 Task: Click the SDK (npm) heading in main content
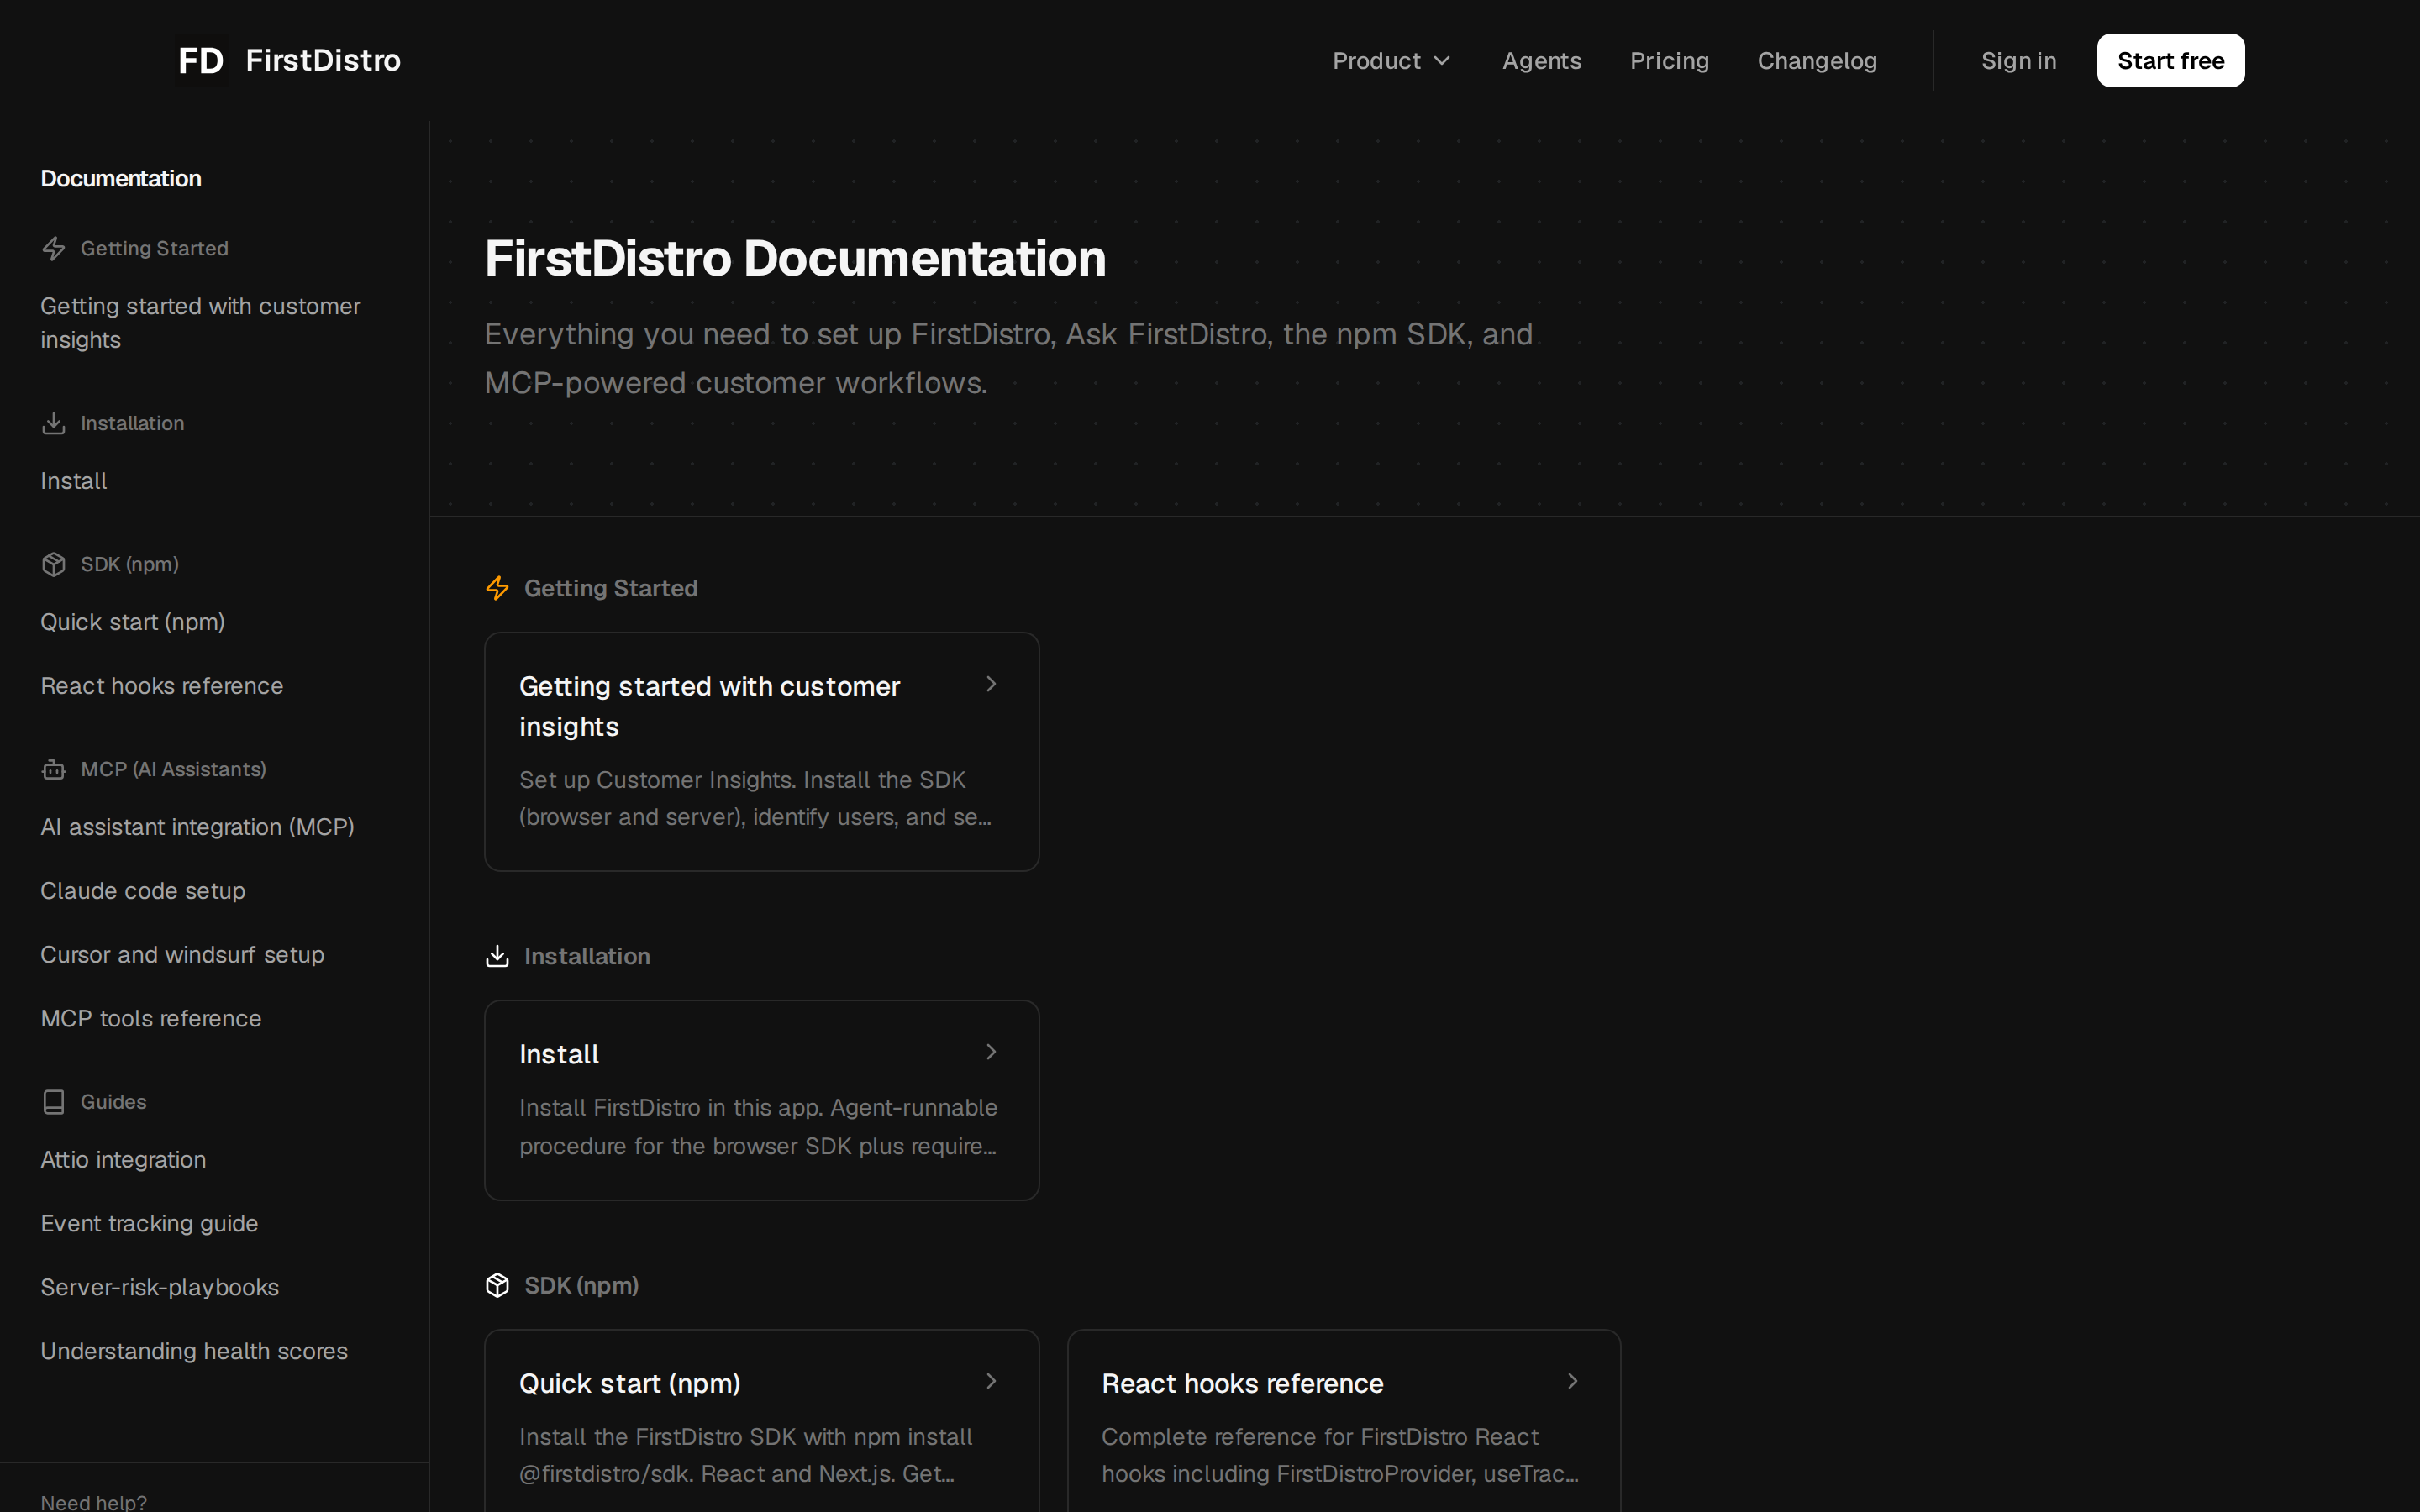(x=581, y=1285)
